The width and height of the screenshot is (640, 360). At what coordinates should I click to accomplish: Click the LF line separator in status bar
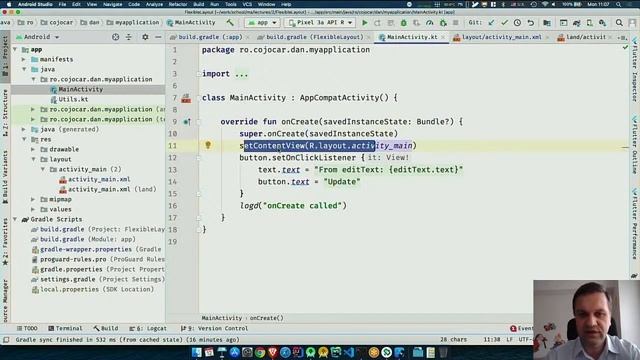[x=509, y=340]
